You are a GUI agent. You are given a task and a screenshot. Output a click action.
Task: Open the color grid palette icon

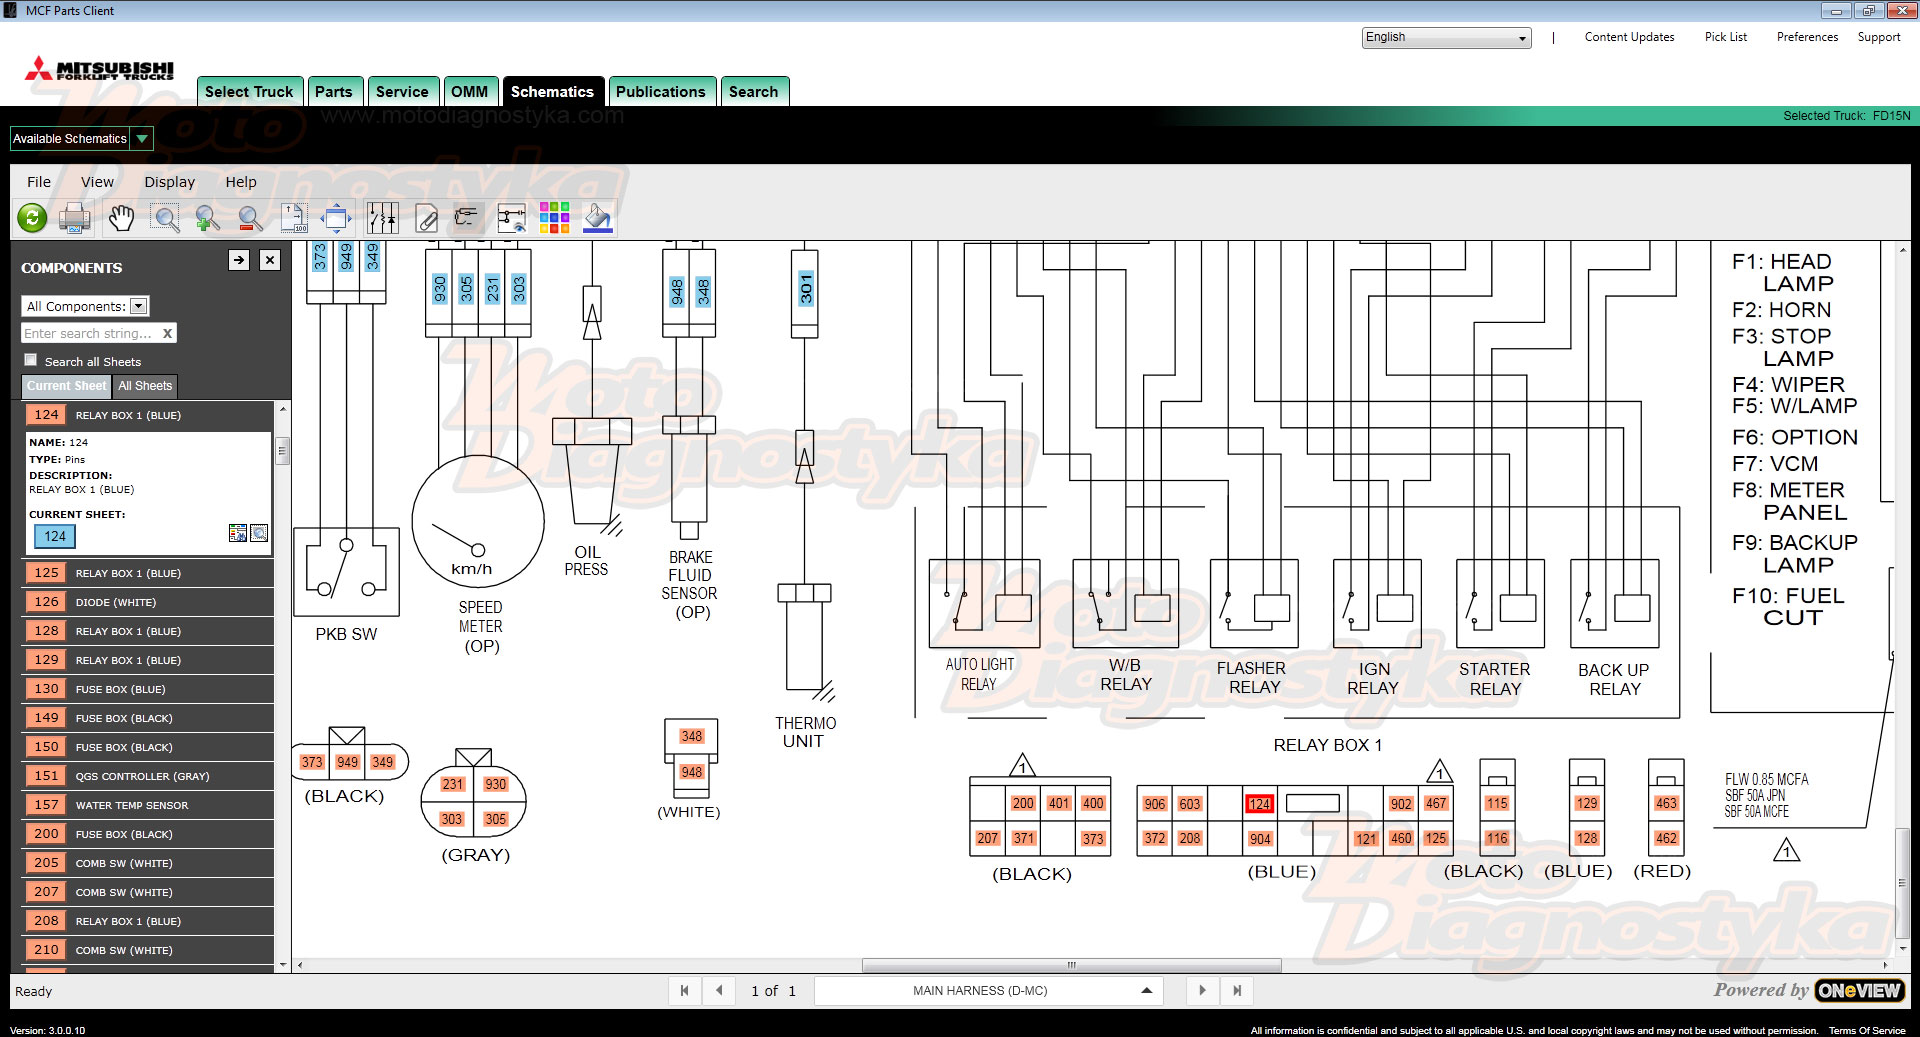554,217
